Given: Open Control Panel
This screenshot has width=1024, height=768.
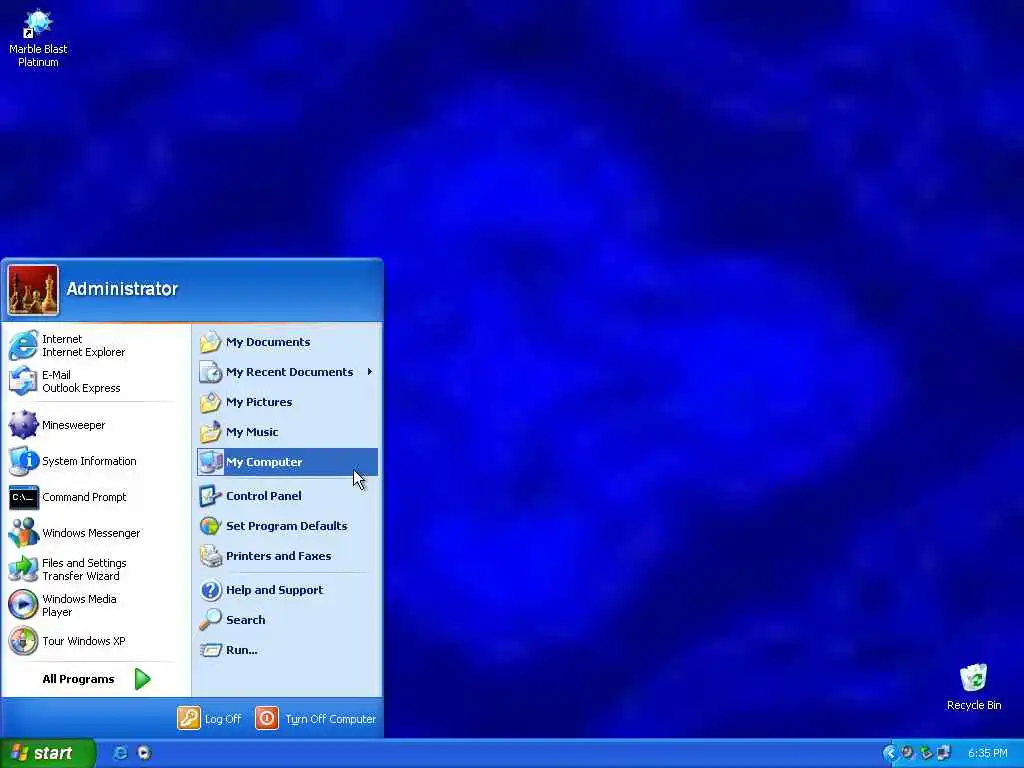Looking at the screenshot, I should [x=287, y=496].
